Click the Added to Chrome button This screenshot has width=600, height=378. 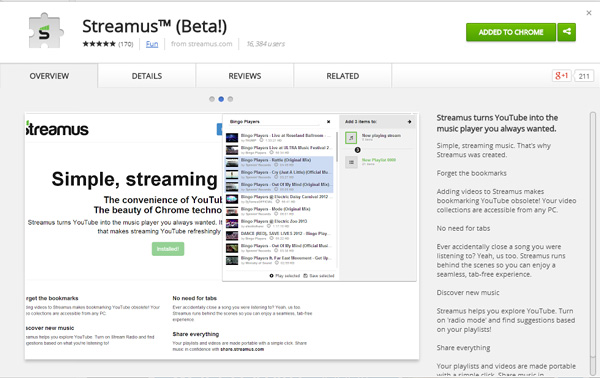(x=511, y=32)
